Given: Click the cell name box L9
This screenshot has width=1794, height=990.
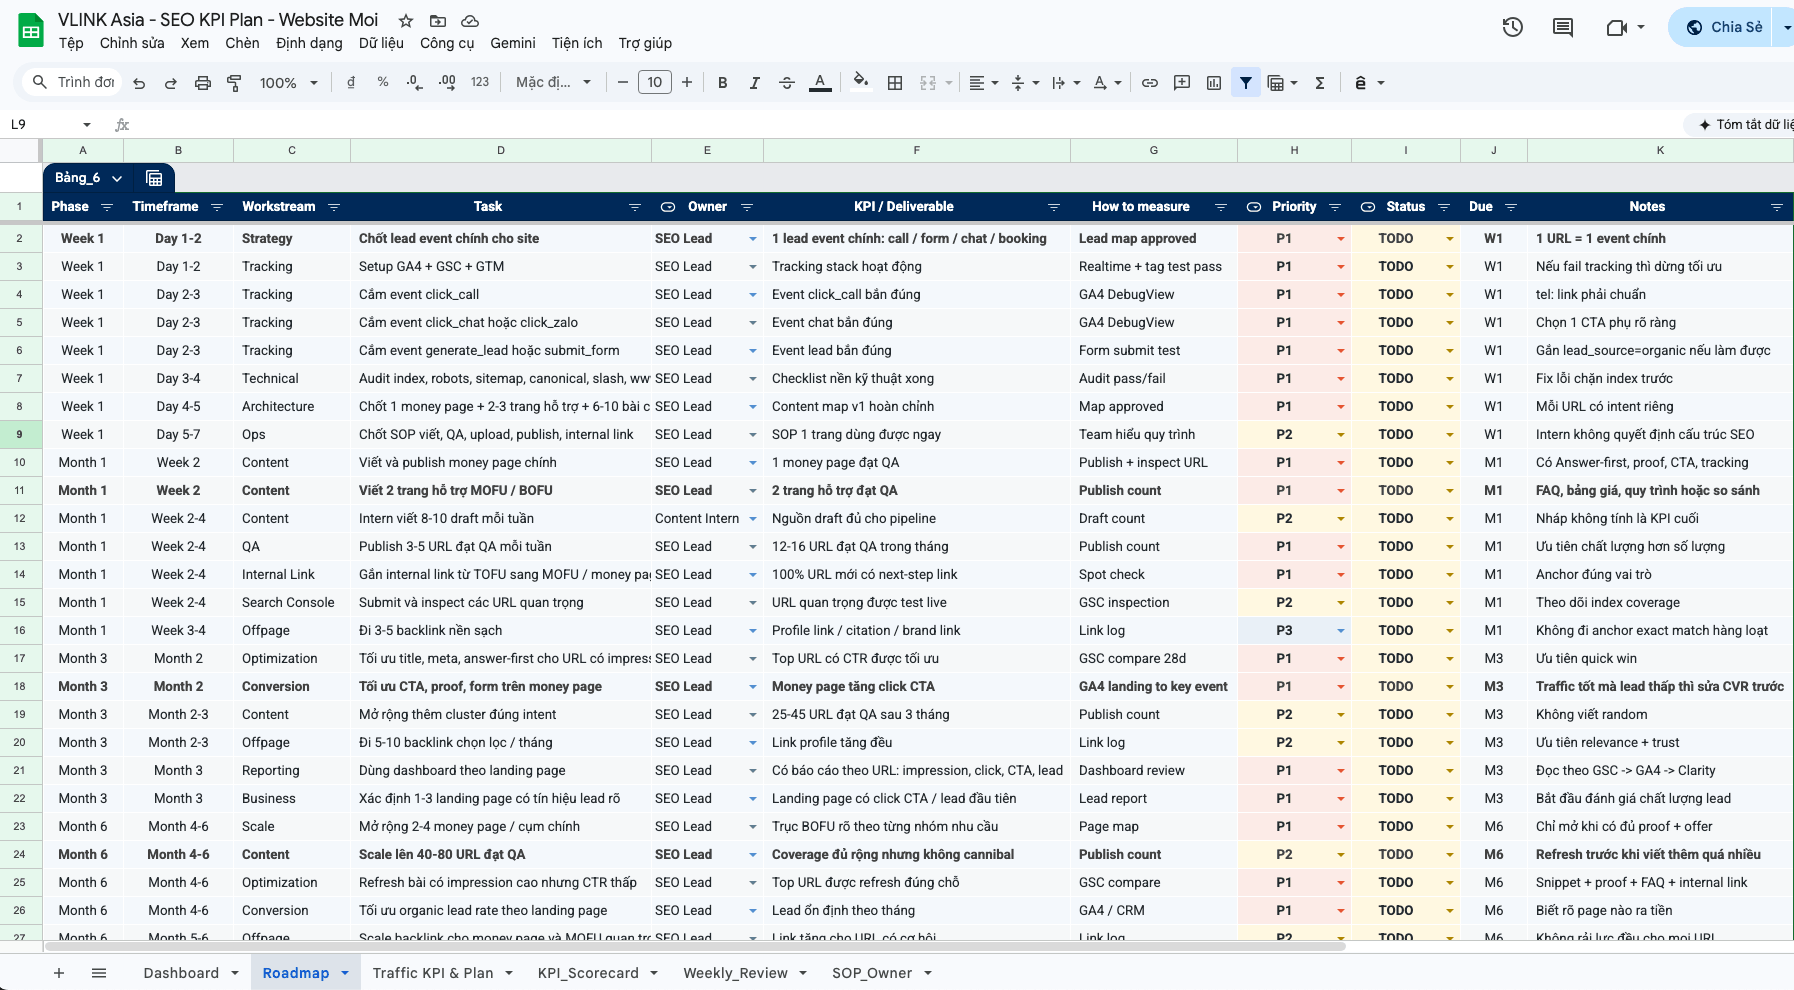Looking at the screenshot, I should [x=40, y=125].
